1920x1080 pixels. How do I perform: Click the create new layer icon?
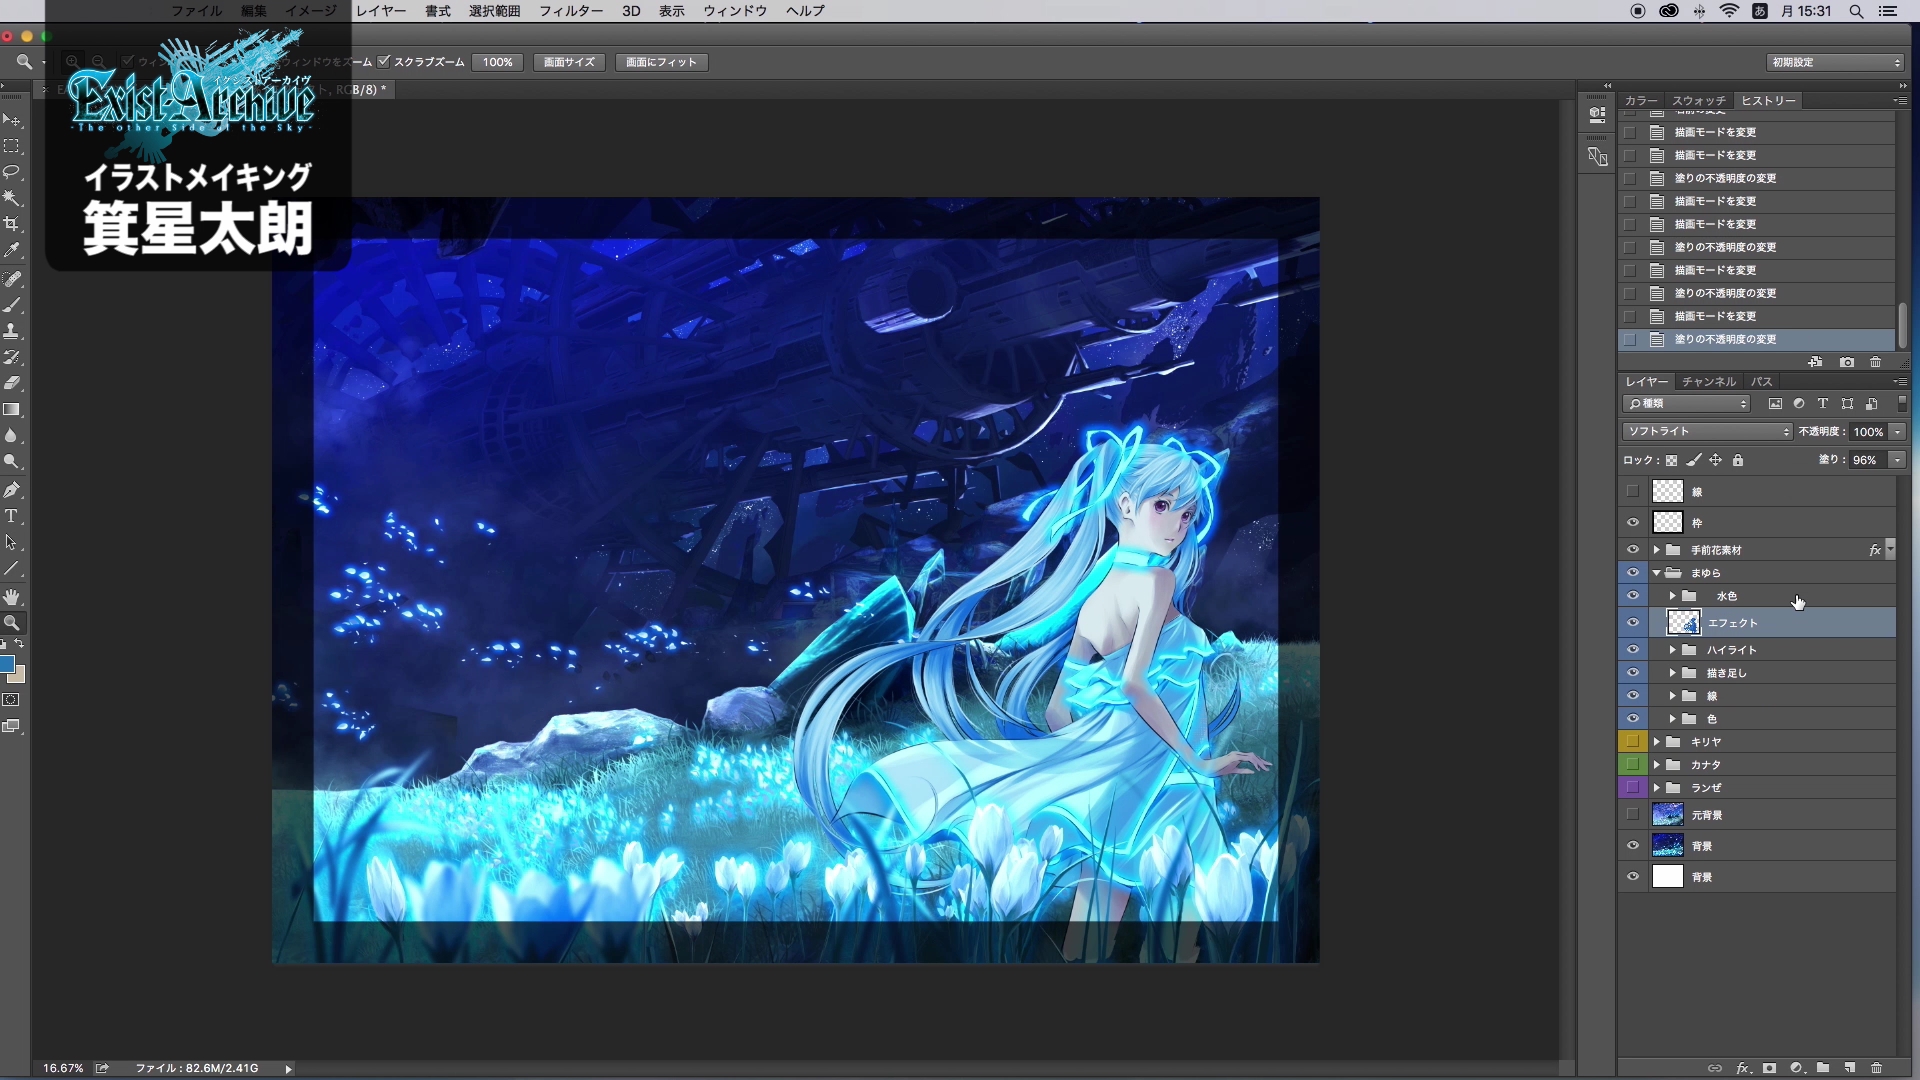pos(1850,1068)
